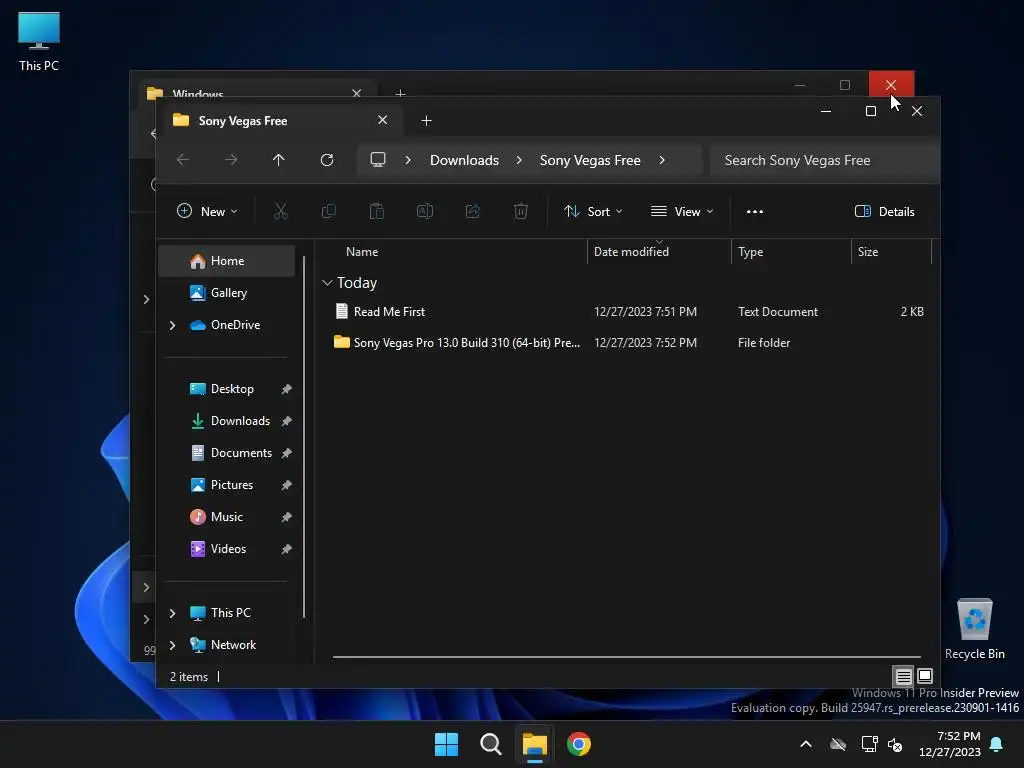Refresh the current folder
This screenshot has width=1024, height=768.
(x=327, y=160)
